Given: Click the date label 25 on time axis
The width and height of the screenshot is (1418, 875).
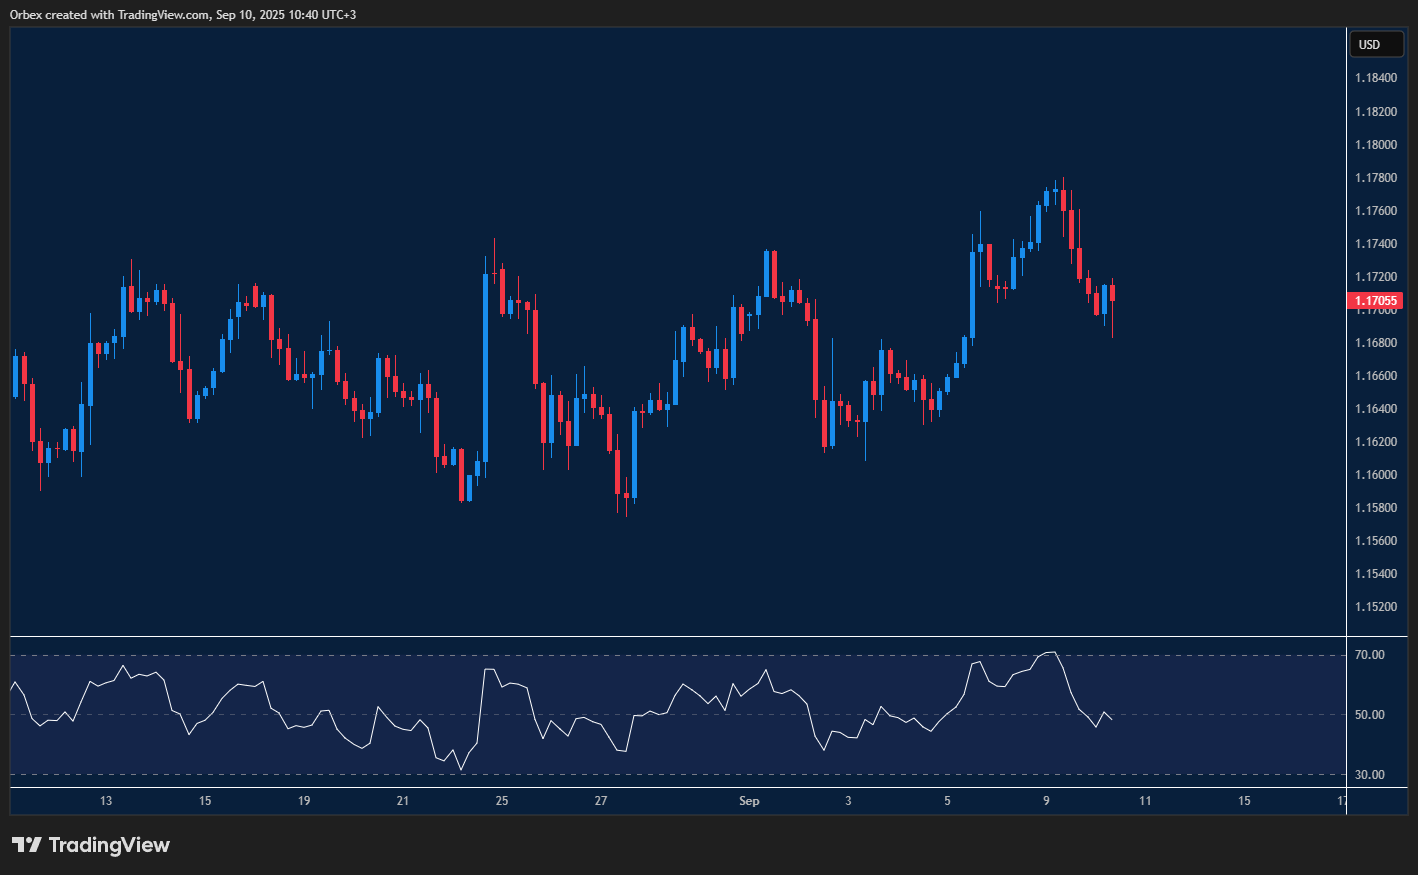Looking at the screenshot, I should point(501,801).
